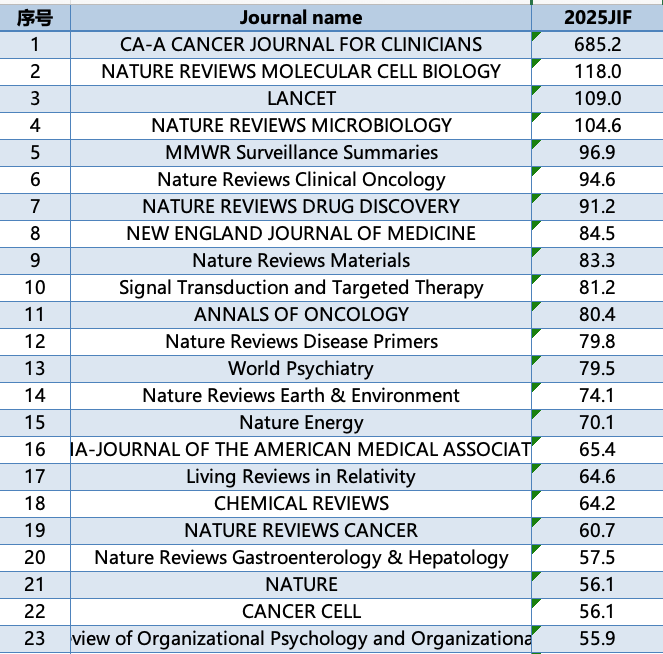The width and height of the screenshot is (663, 654).
Task: Click the JIF value 79.5
Action: click(x=597, y=369)
